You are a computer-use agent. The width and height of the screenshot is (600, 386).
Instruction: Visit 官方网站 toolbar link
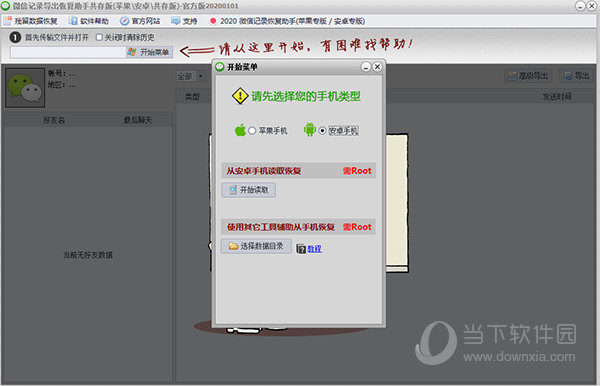[x=140, y=21]
